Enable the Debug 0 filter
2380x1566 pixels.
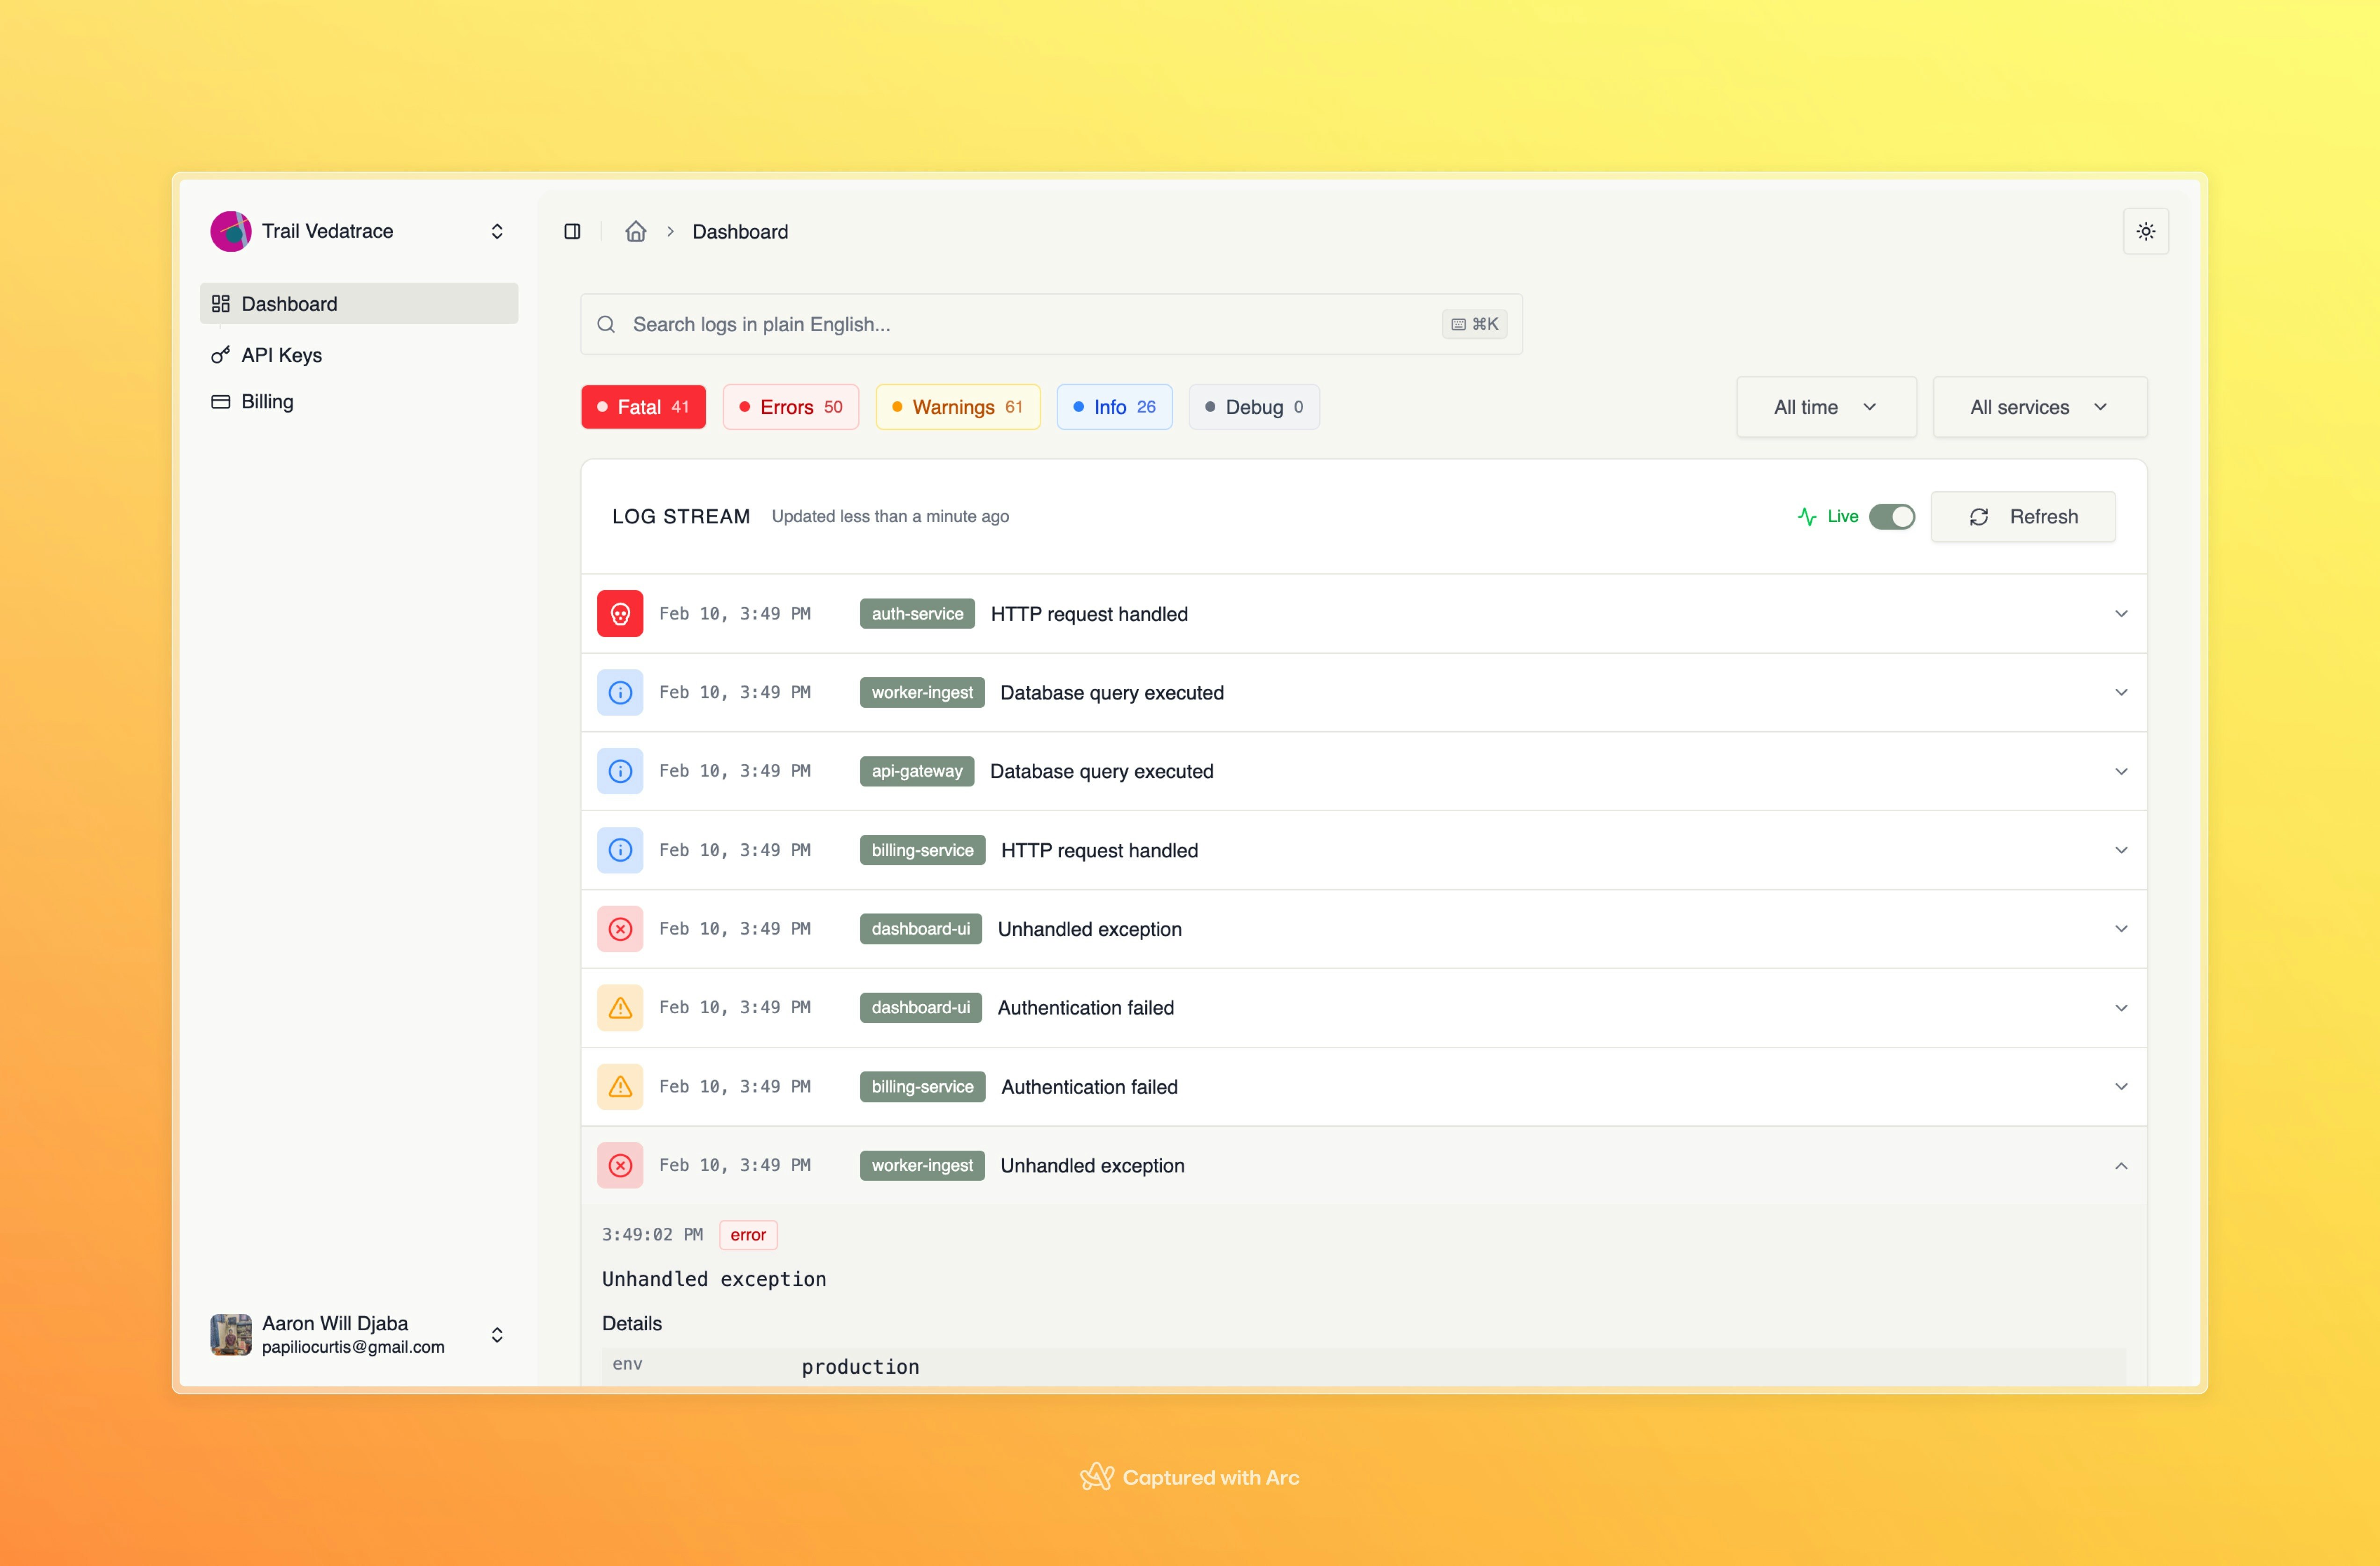(1253, 406)
